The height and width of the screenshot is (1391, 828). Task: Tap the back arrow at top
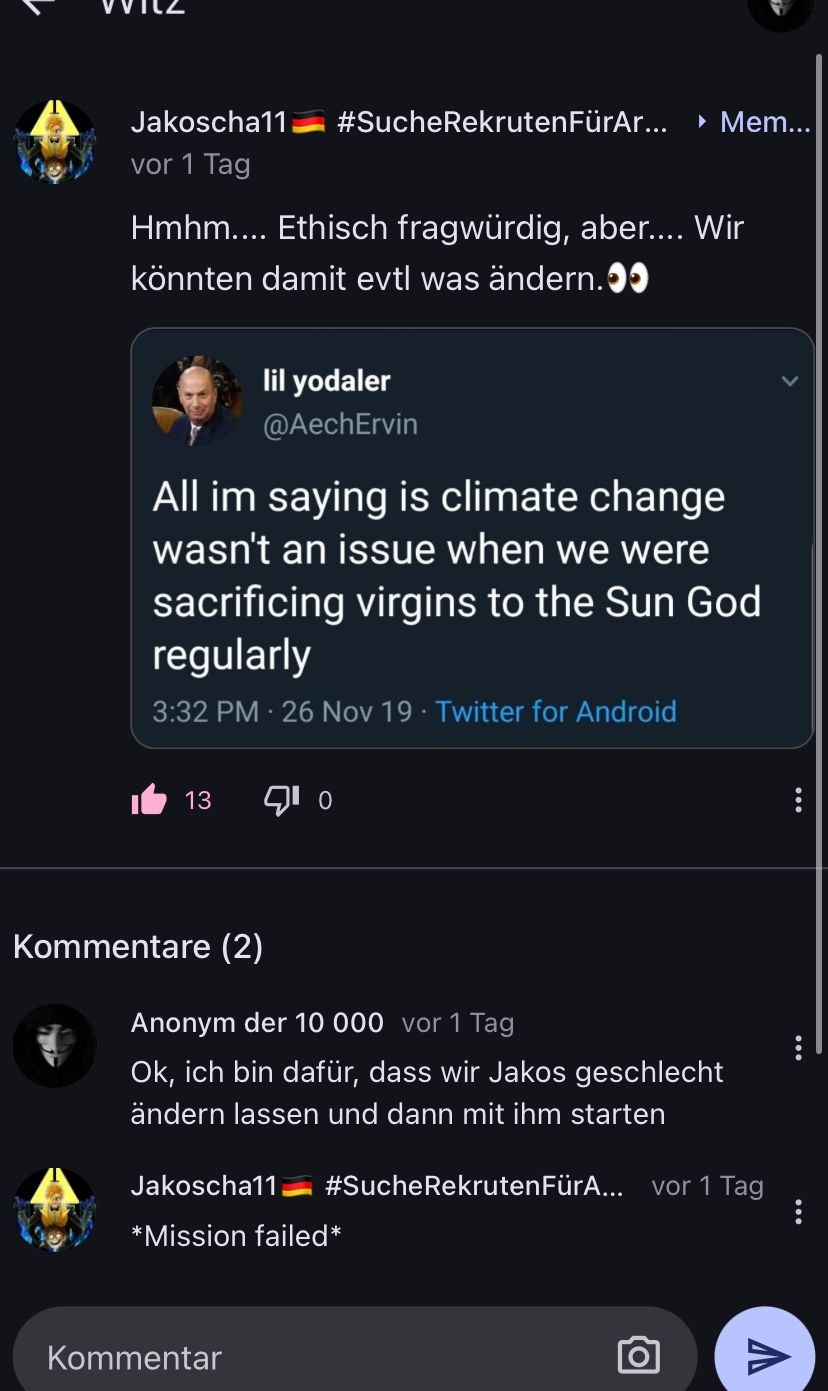[36, 6]
